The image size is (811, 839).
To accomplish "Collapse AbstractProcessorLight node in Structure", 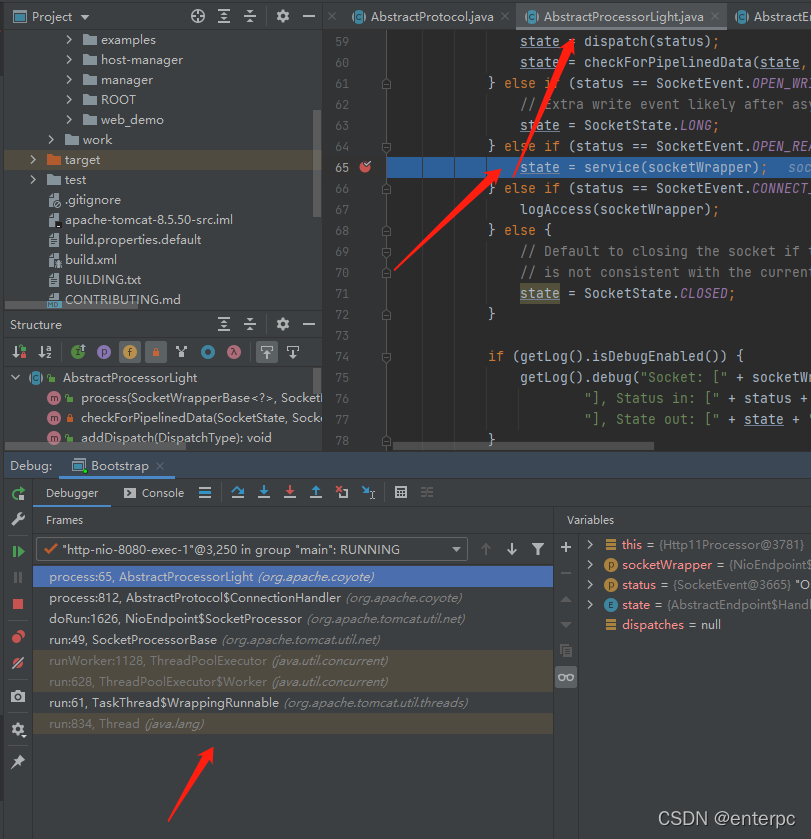I will 16,377.
